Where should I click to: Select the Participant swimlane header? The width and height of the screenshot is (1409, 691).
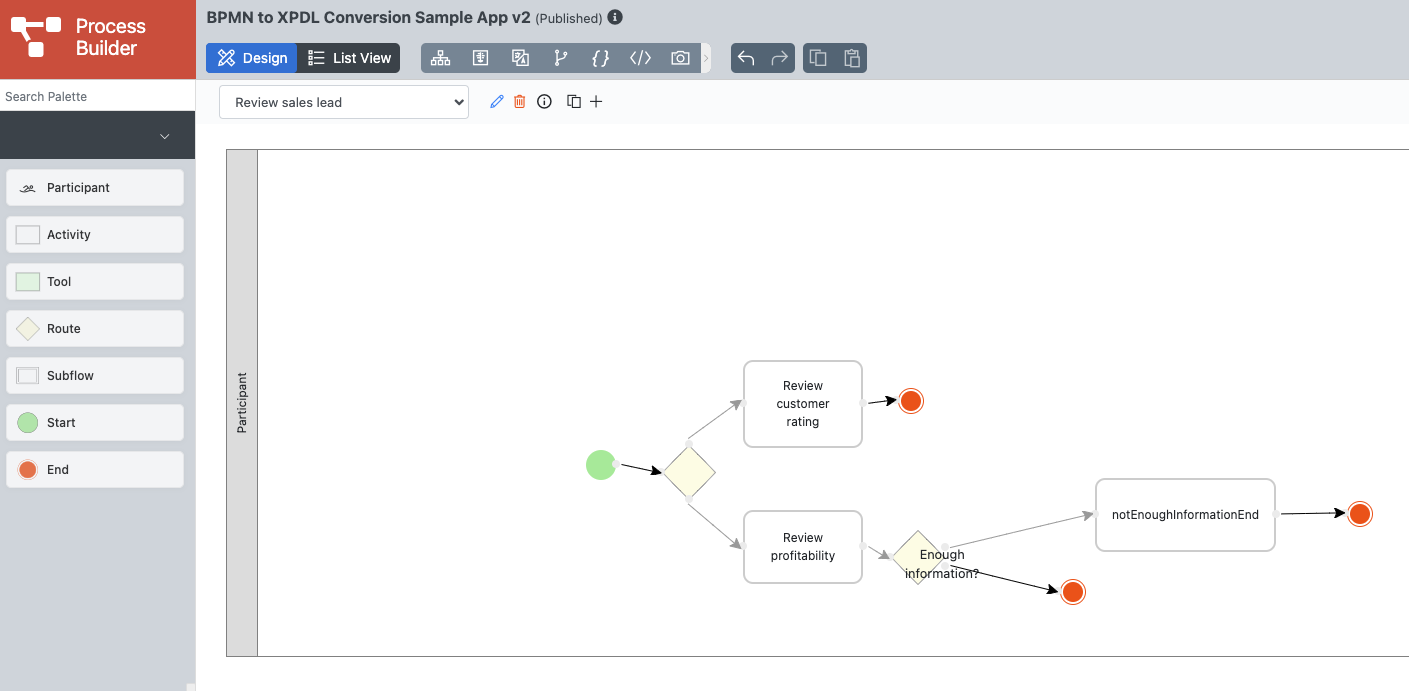point(242,403)
